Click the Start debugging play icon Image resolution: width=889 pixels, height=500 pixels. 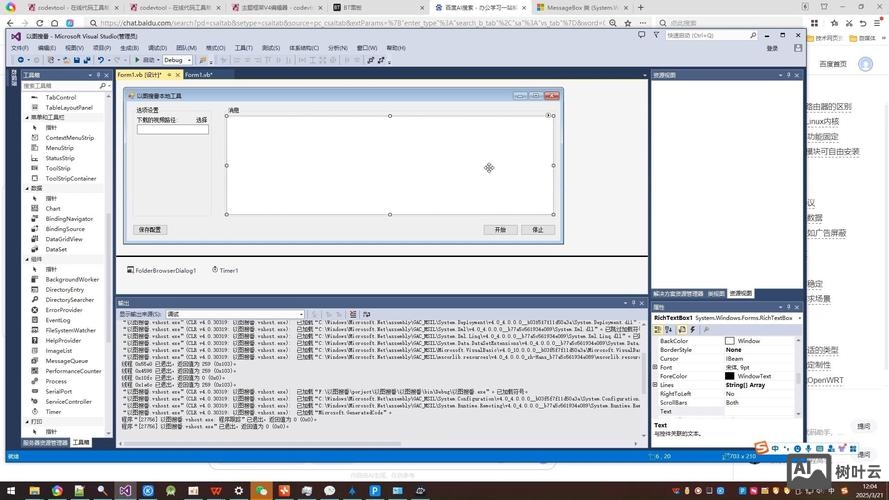pyautogui.click(x=137, y=60)
